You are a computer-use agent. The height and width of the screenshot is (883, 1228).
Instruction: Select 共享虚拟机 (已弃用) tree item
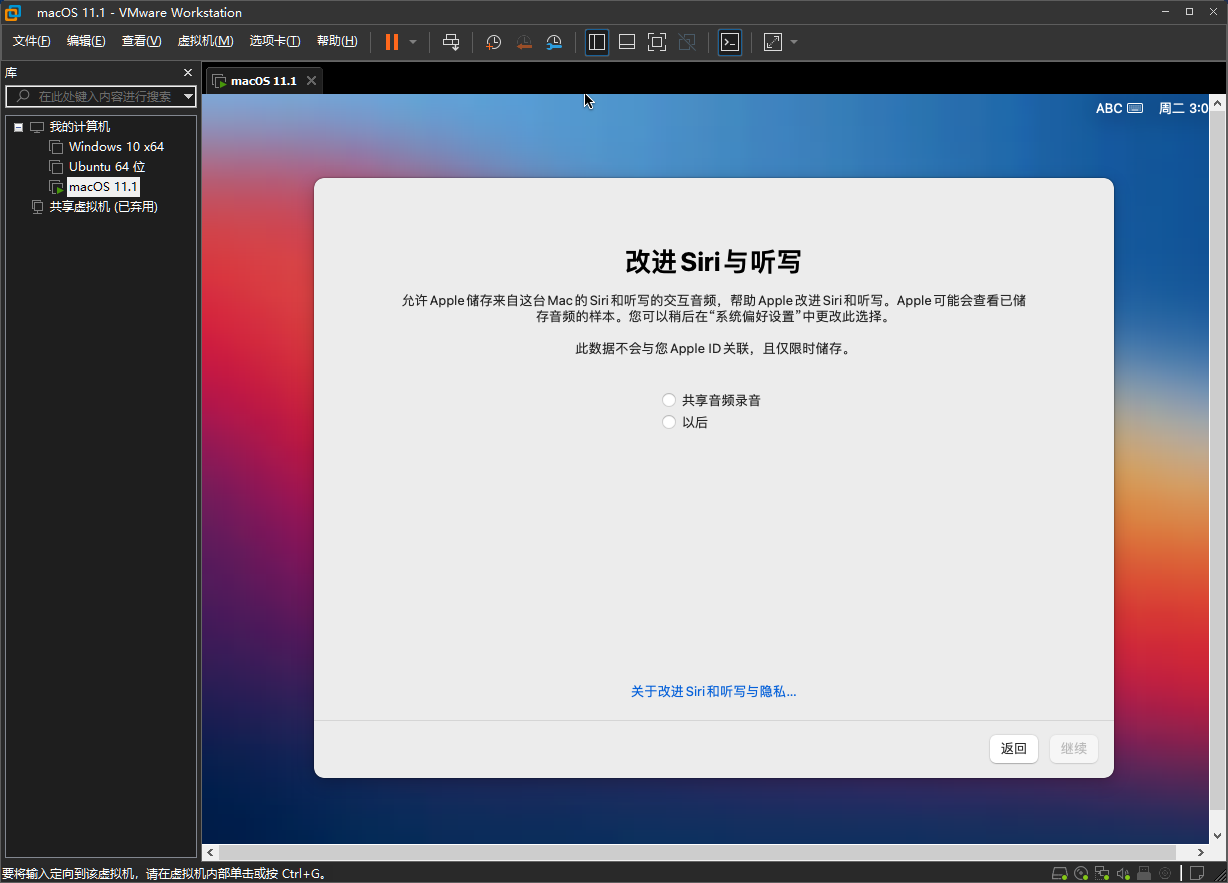click(x=104, y=207)
